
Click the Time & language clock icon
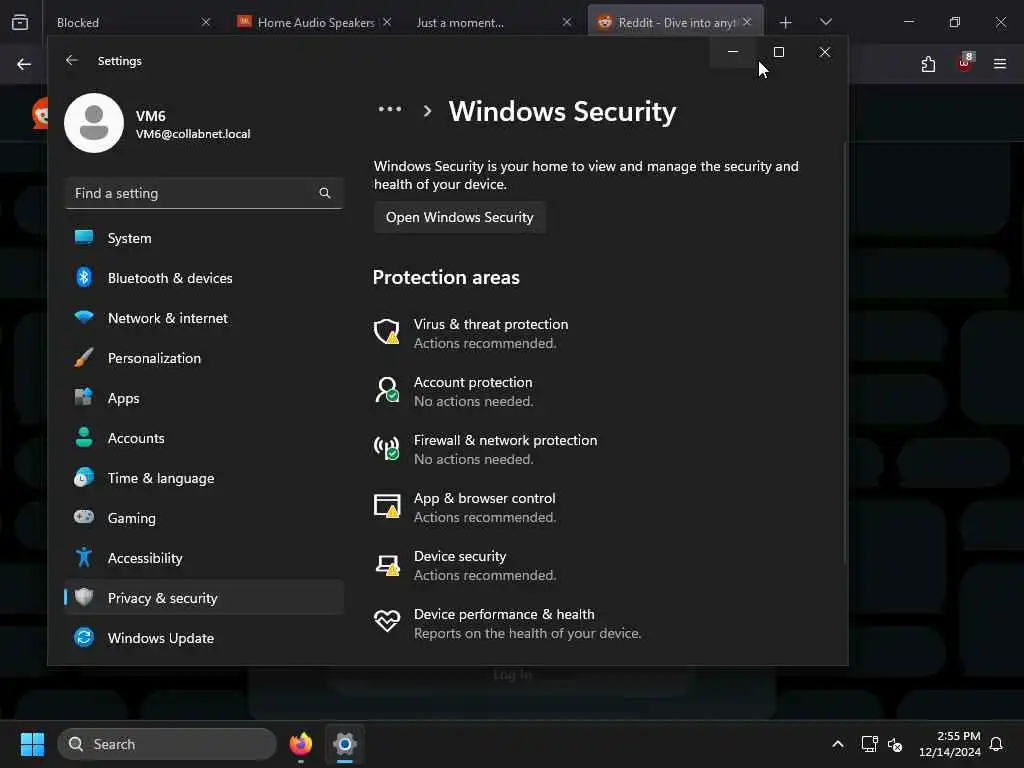pos(84,477)
